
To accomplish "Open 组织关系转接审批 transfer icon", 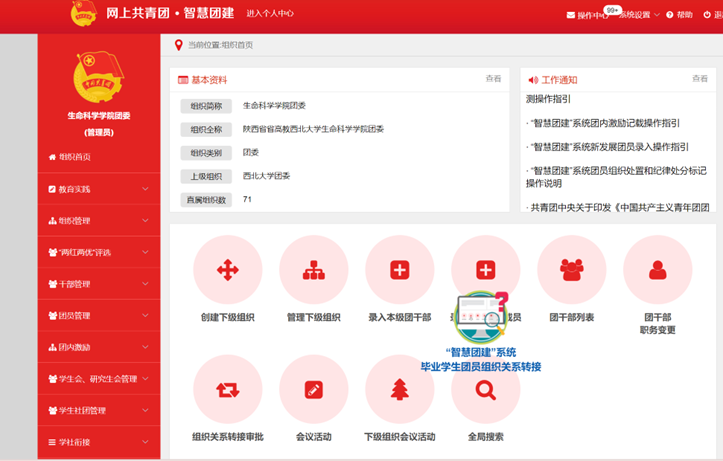I will (x=228, y=390).
